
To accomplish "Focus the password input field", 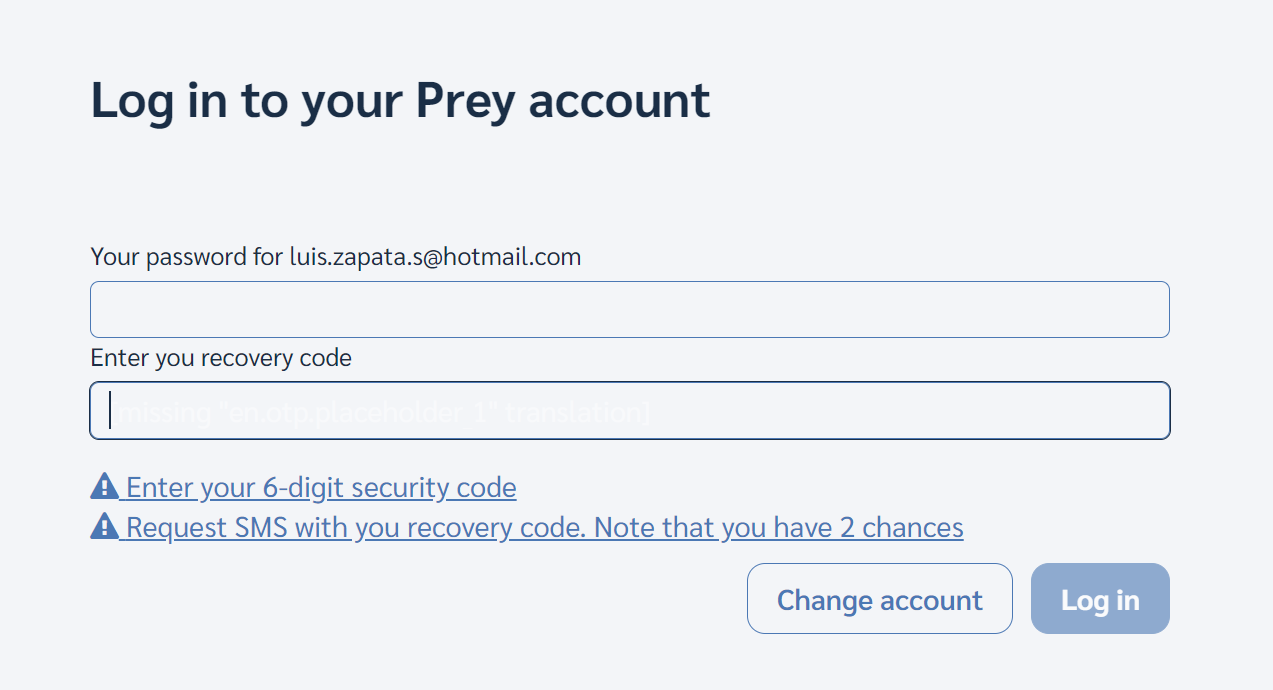I will pyautogui.click(x=629, y=309).
